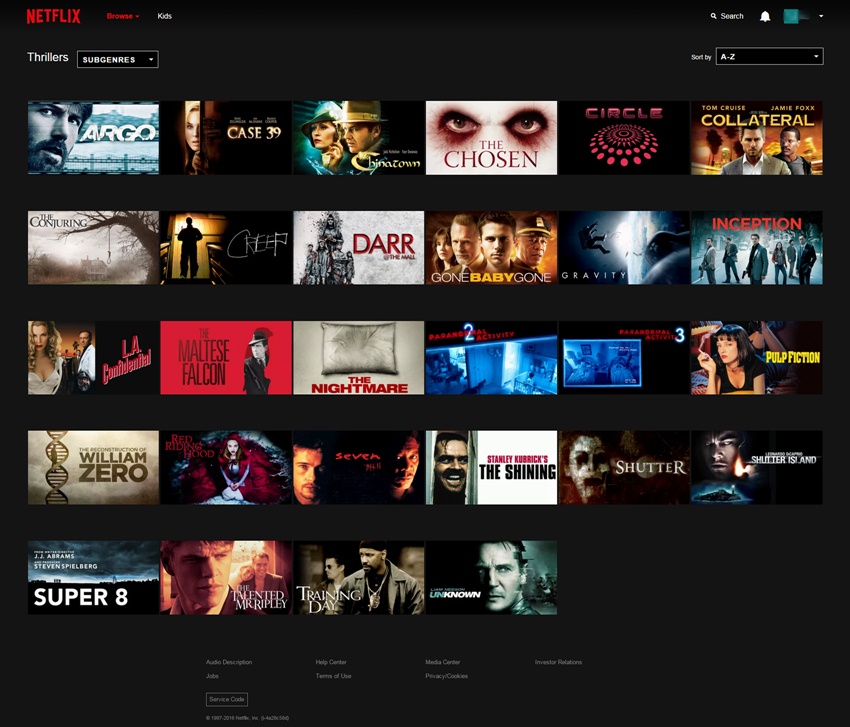Select the Argo movie thumbnail
The width and height of the screenshot is (850, 727).
(93, 138)
